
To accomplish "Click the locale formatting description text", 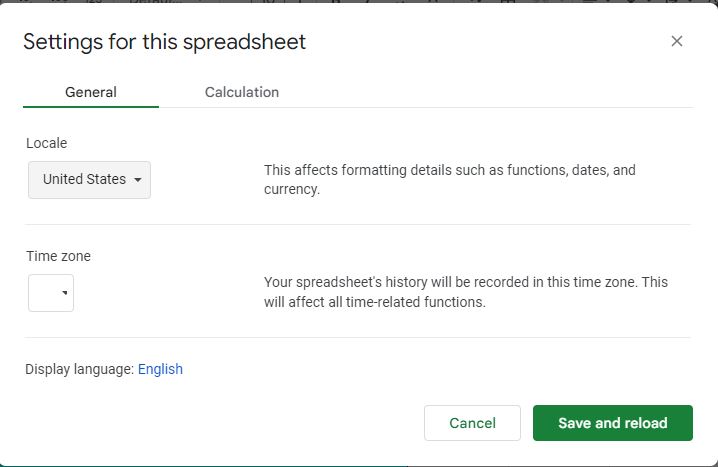I will [450, 179].
